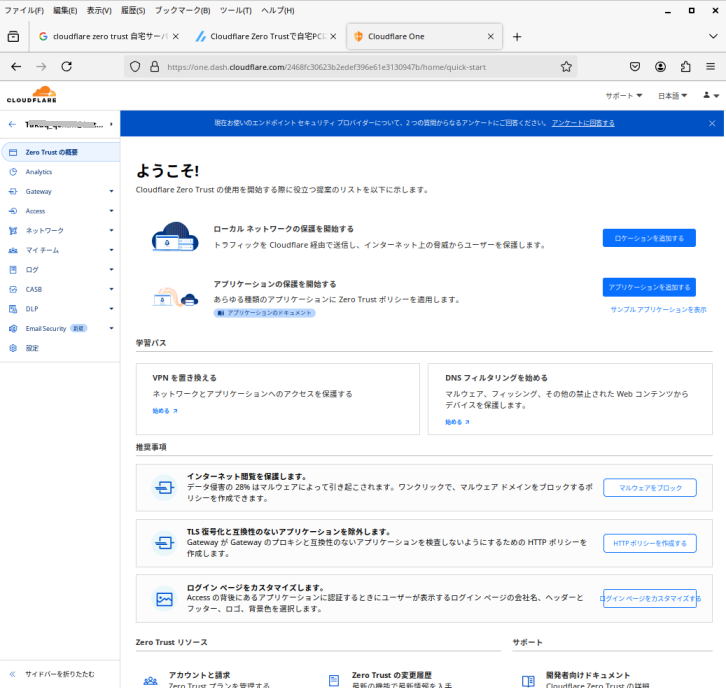The width and height of the screenshot is (726, 688).
Task: Click the CASB sidebar icon
Action: (x=13, y=289)
